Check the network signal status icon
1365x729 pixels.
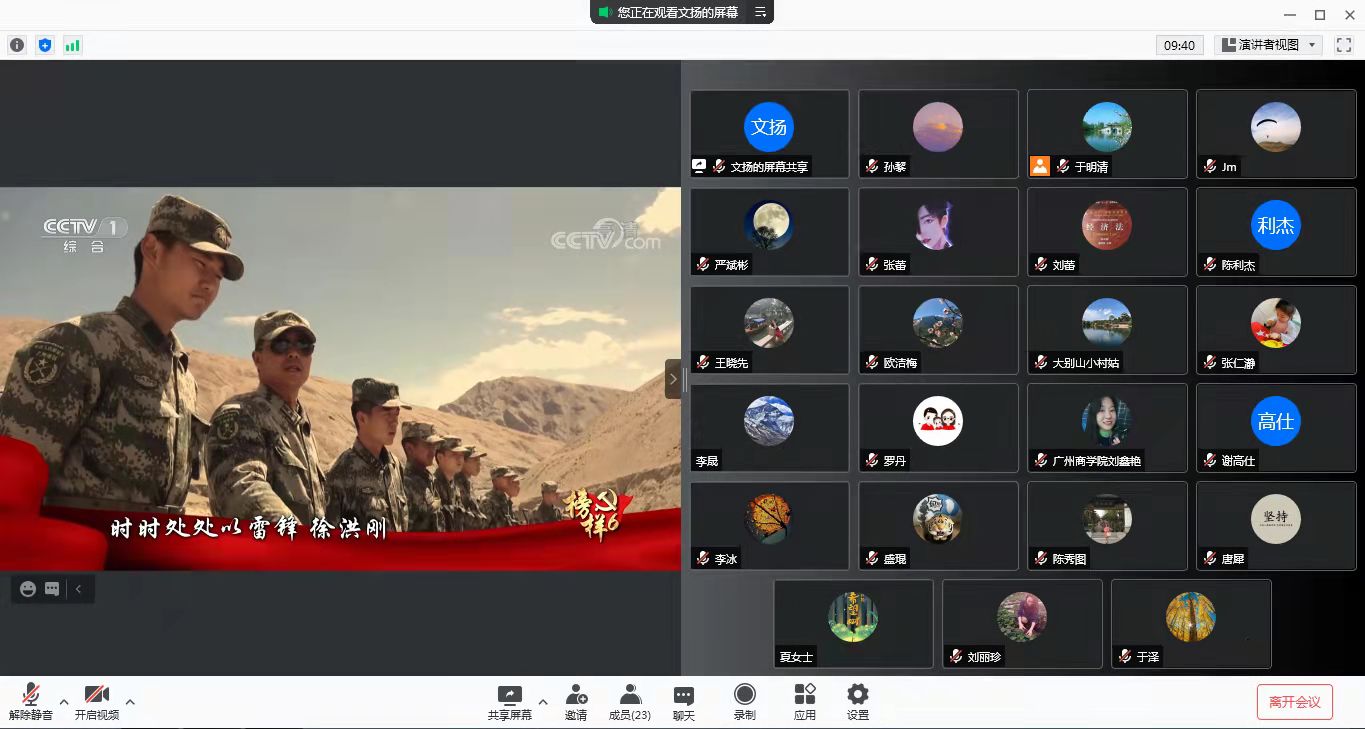(71, 45)
